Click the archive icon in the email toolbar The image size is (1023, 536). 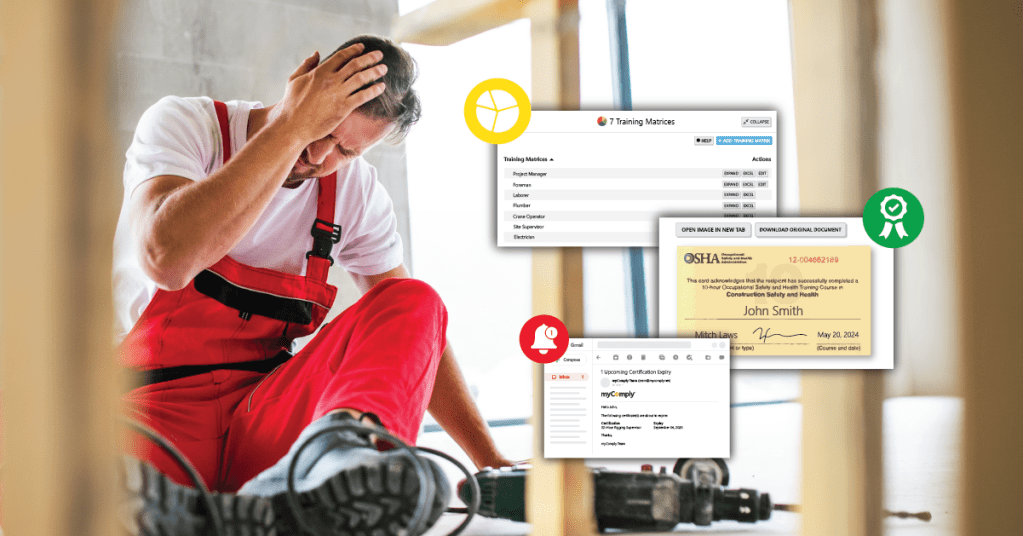pyautogui.click(x=615, y=356)
